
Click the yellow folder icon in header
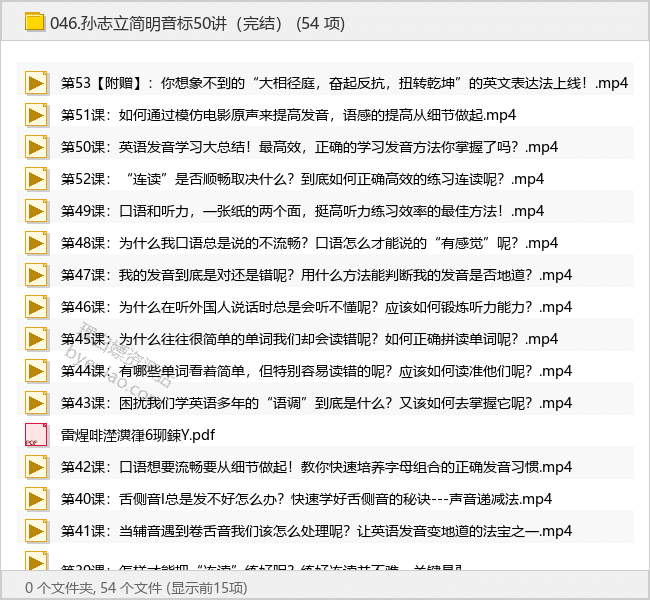click(34, 22)
